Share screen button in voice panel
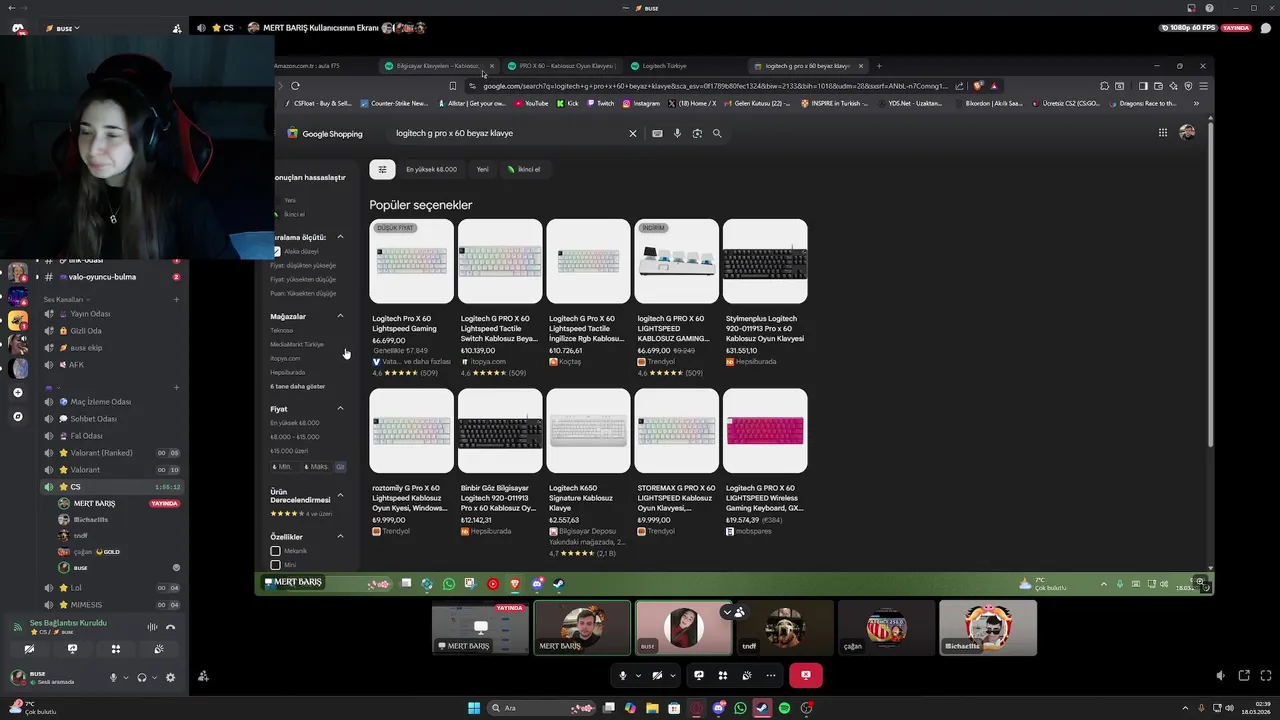The image size is (1280, 720). (72, 649)
